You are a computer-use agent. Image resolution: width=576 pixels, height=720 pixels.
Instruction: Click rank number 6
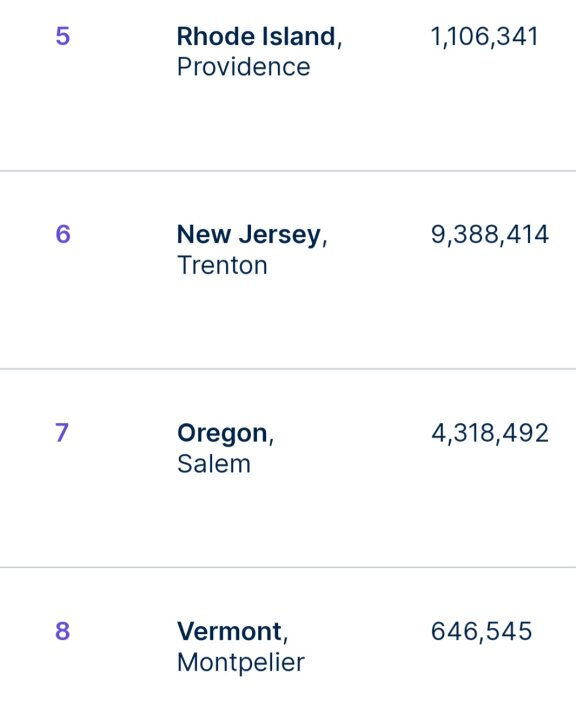[x=63, y=234]
